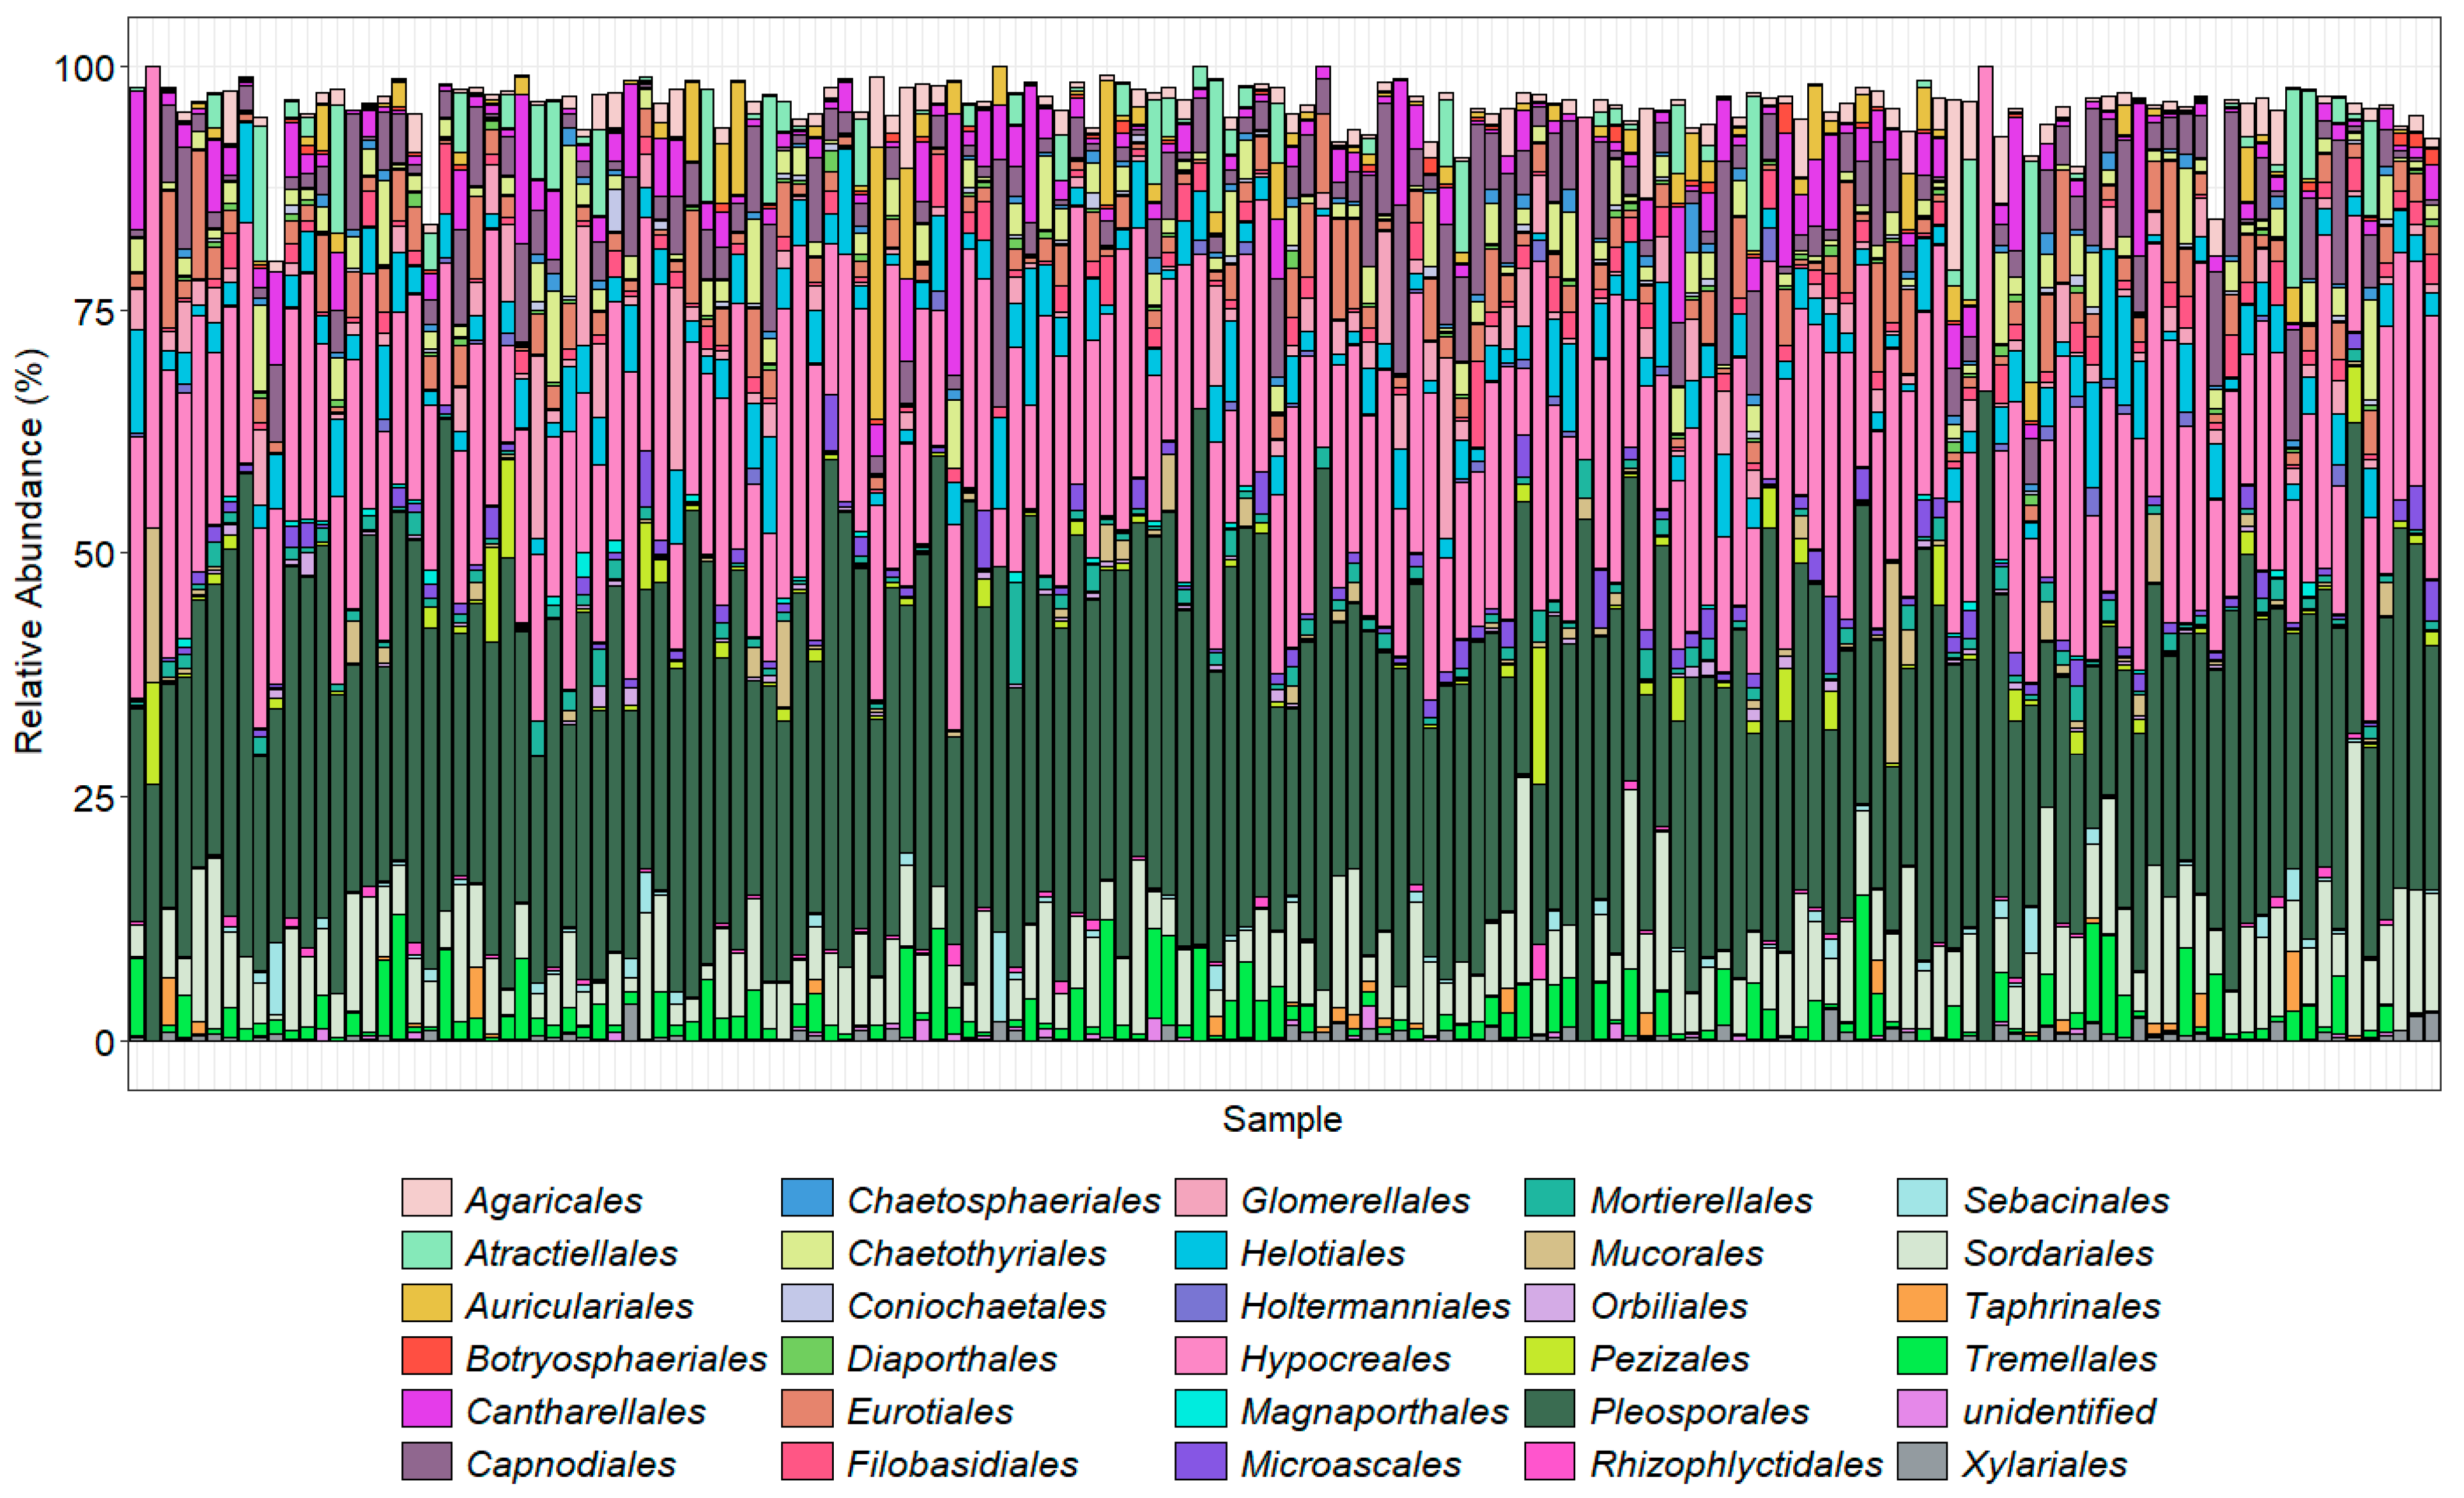Image resolution: width=2464 pixels, height=1498 pixels.
Task: Select the Capnodiales legend text
Action: point(571,1465)
